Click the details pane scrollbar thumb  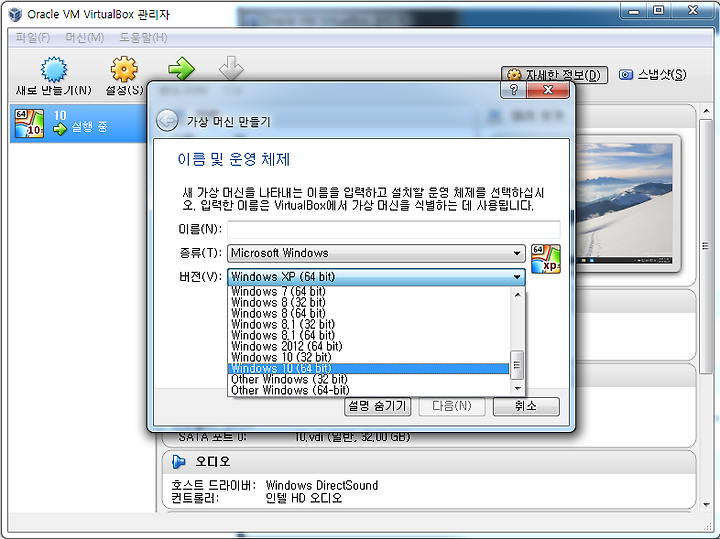pyautogui.click(x=706, y=247)
